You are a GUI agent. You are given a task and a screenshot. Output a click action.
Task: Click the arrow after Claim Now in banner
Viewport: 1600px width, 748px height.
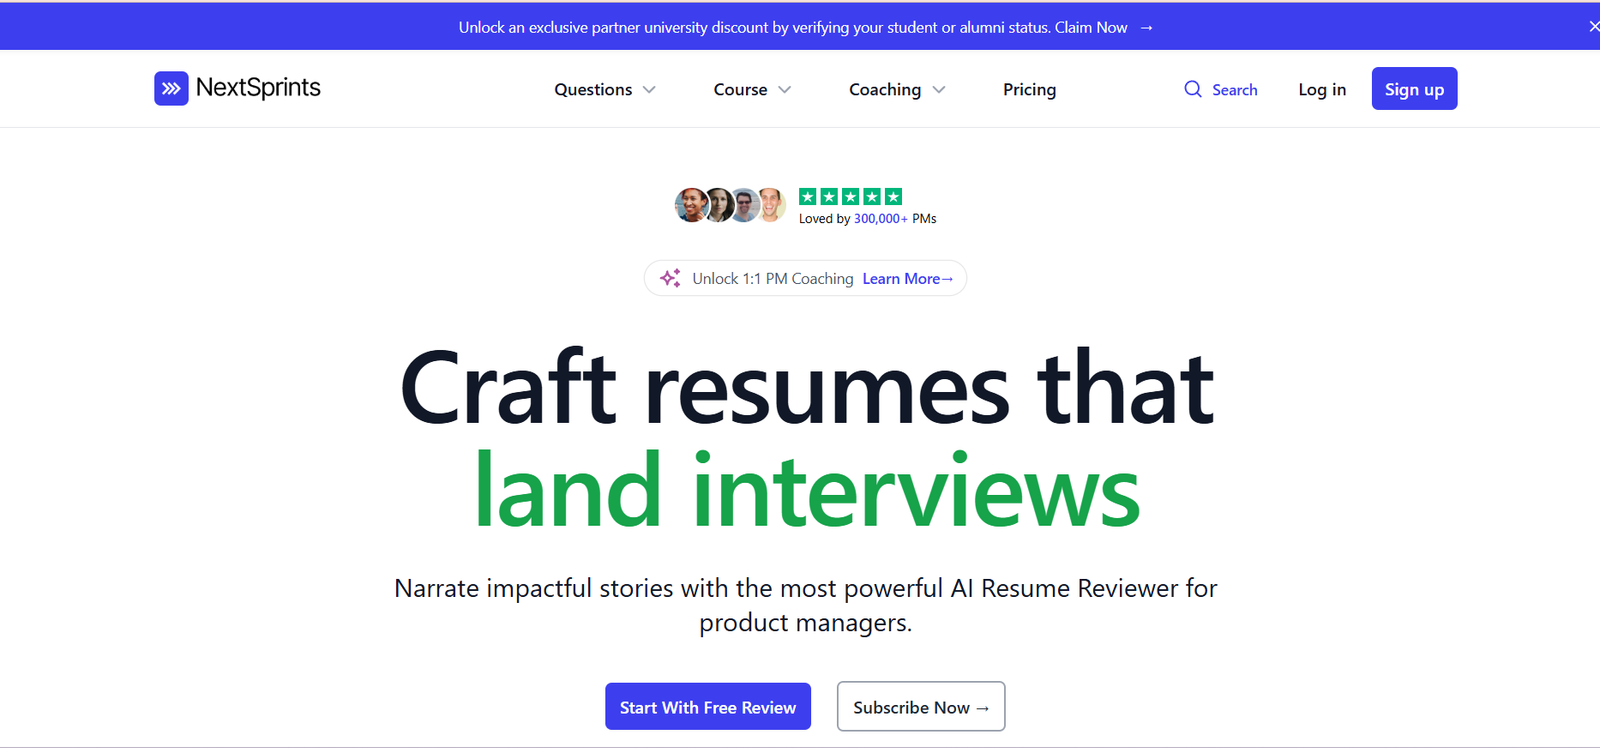[1147, 28]
